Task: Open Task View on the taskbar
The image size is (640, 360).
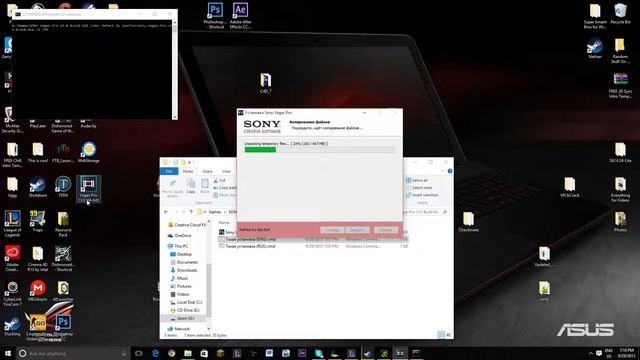Action: (x=139, y=353)
